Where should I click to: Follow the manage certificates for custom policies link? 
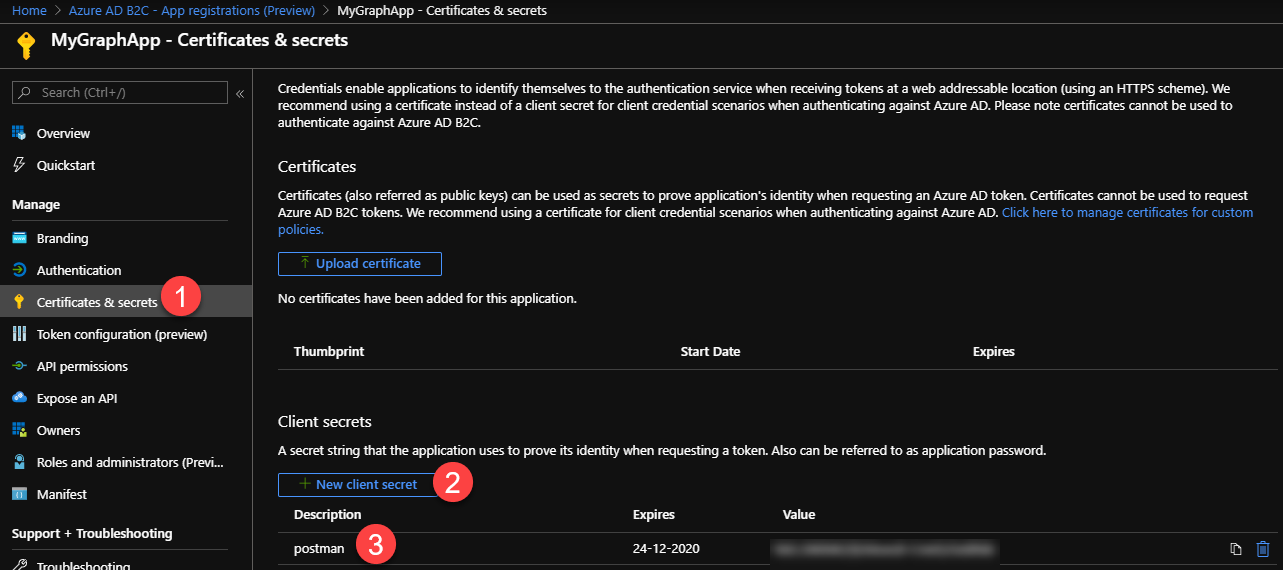point(1127,213)
